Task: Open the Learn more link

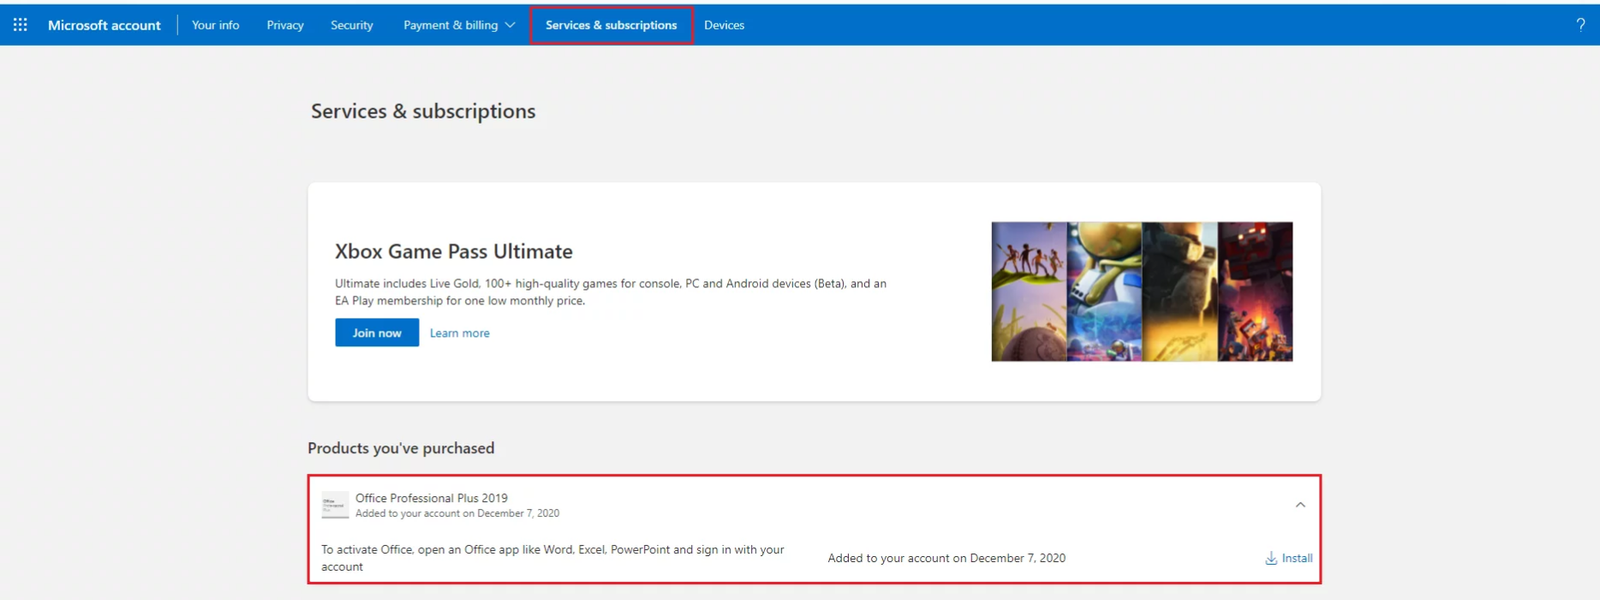Action: [x=460, y=333]
